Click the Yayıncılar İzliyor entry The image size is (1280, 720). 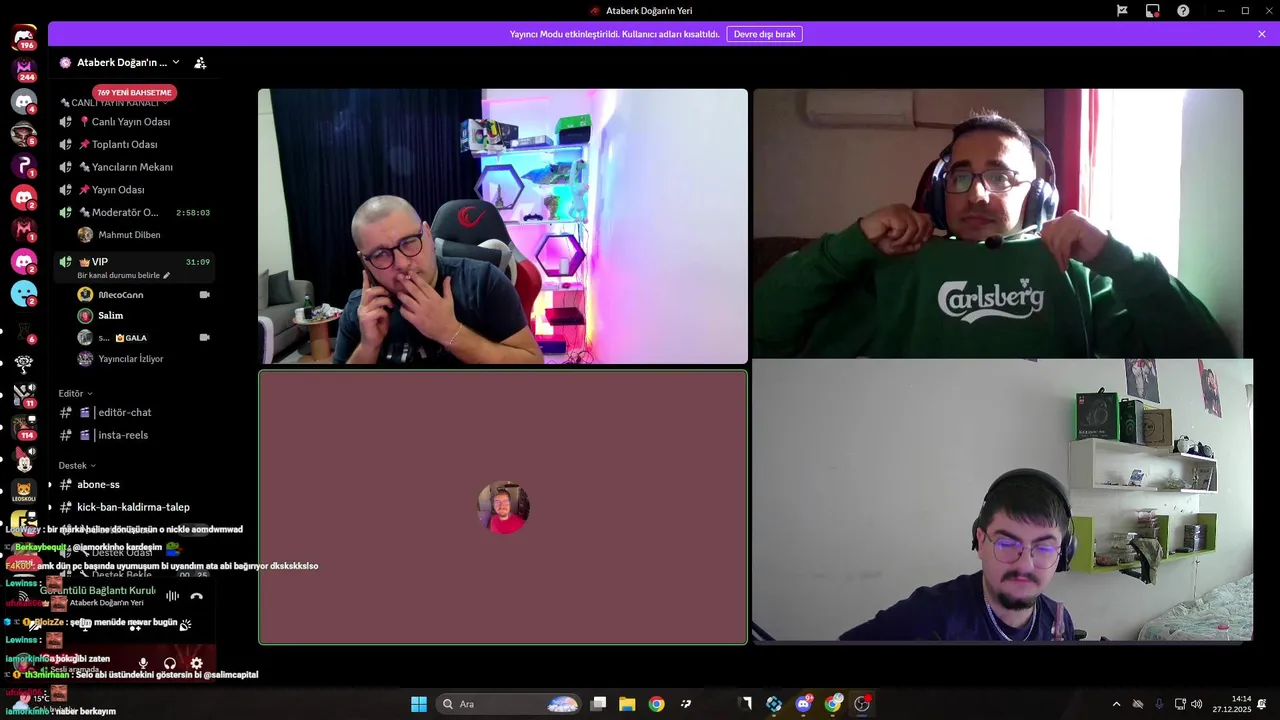tap(131, 359)
